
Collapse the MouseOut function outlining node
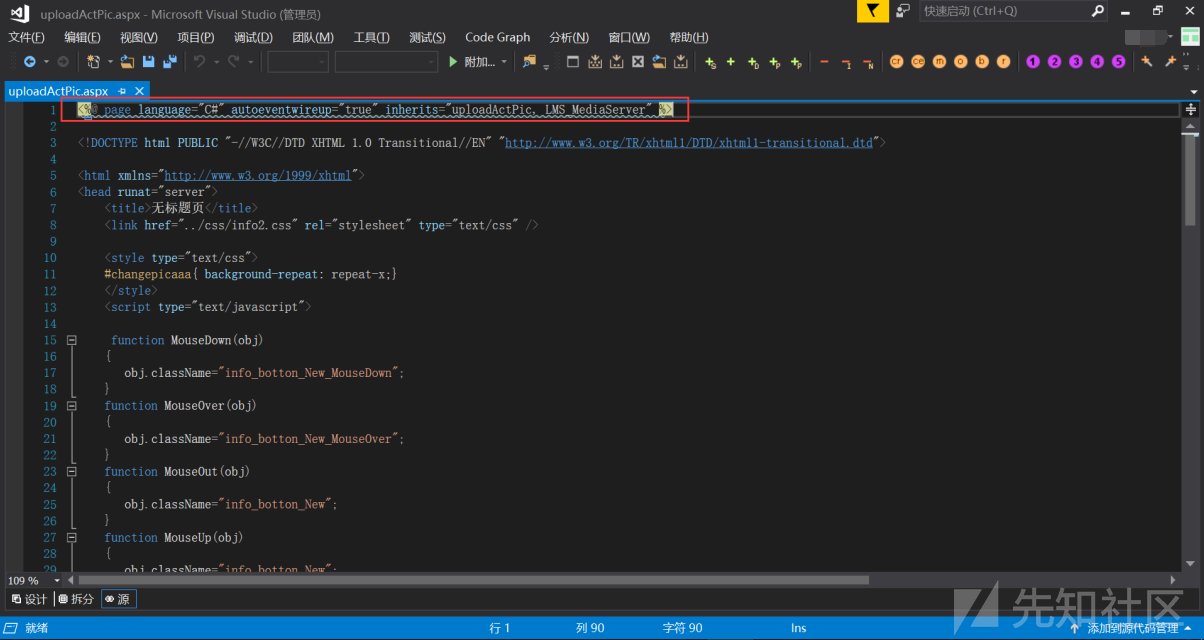click(71, 471)
